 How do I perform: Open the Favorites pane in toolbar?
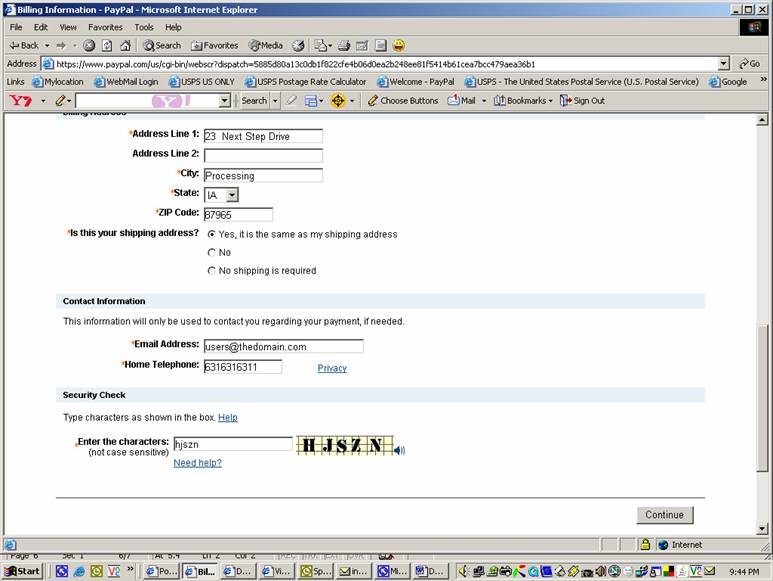[x=214, y=45]
